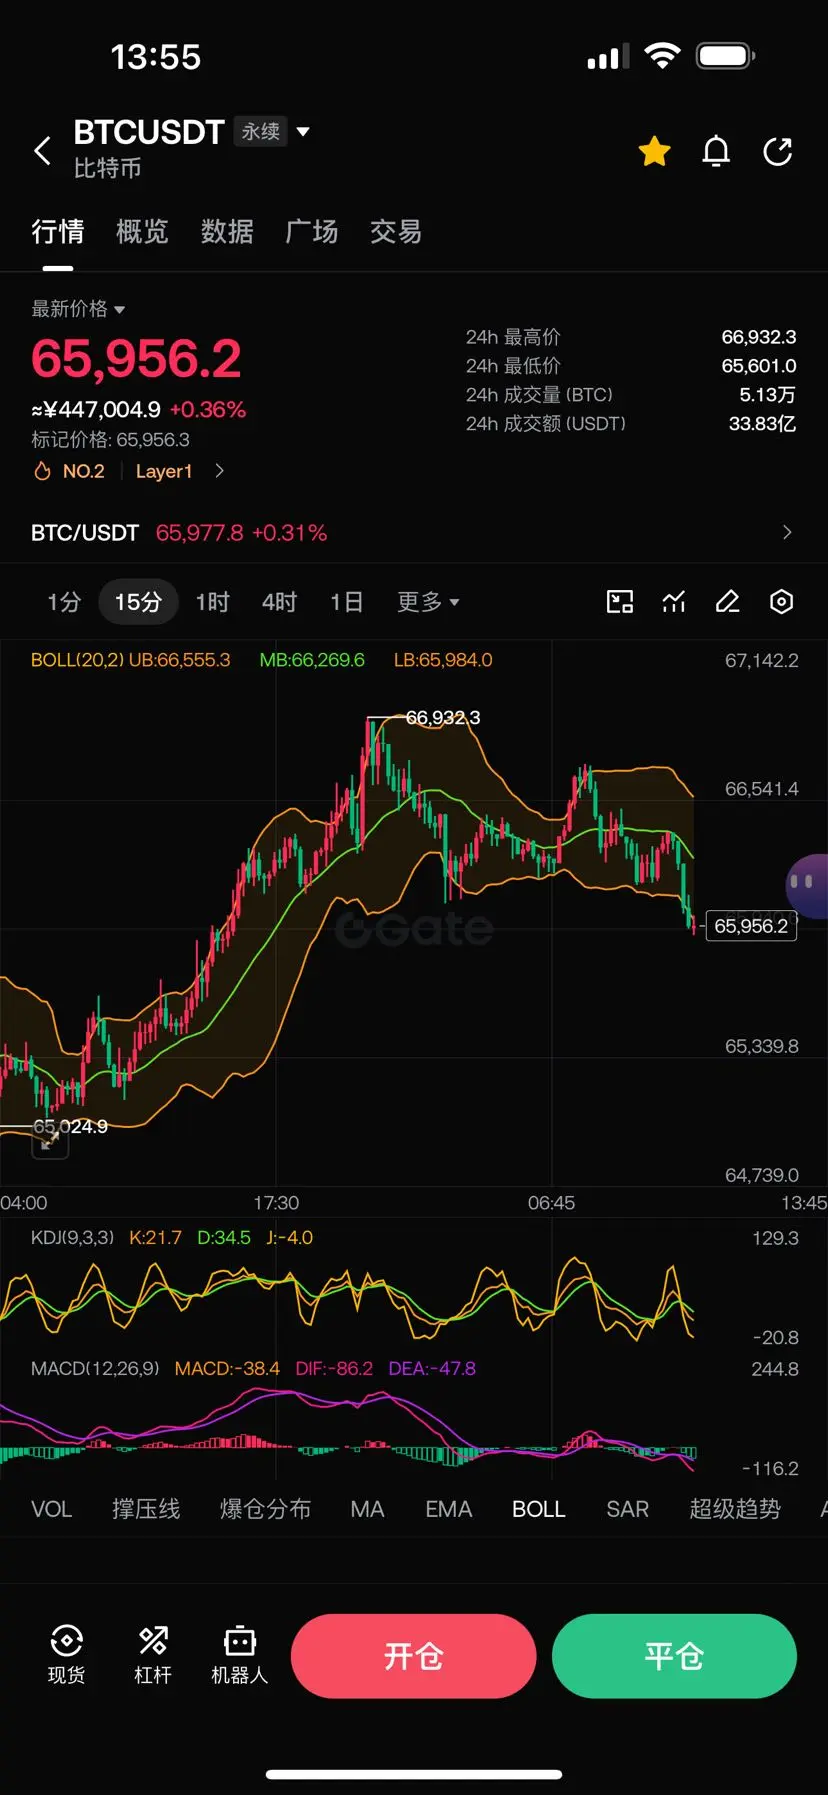Tap the green 平仓 button

[x=674, y=1656]
